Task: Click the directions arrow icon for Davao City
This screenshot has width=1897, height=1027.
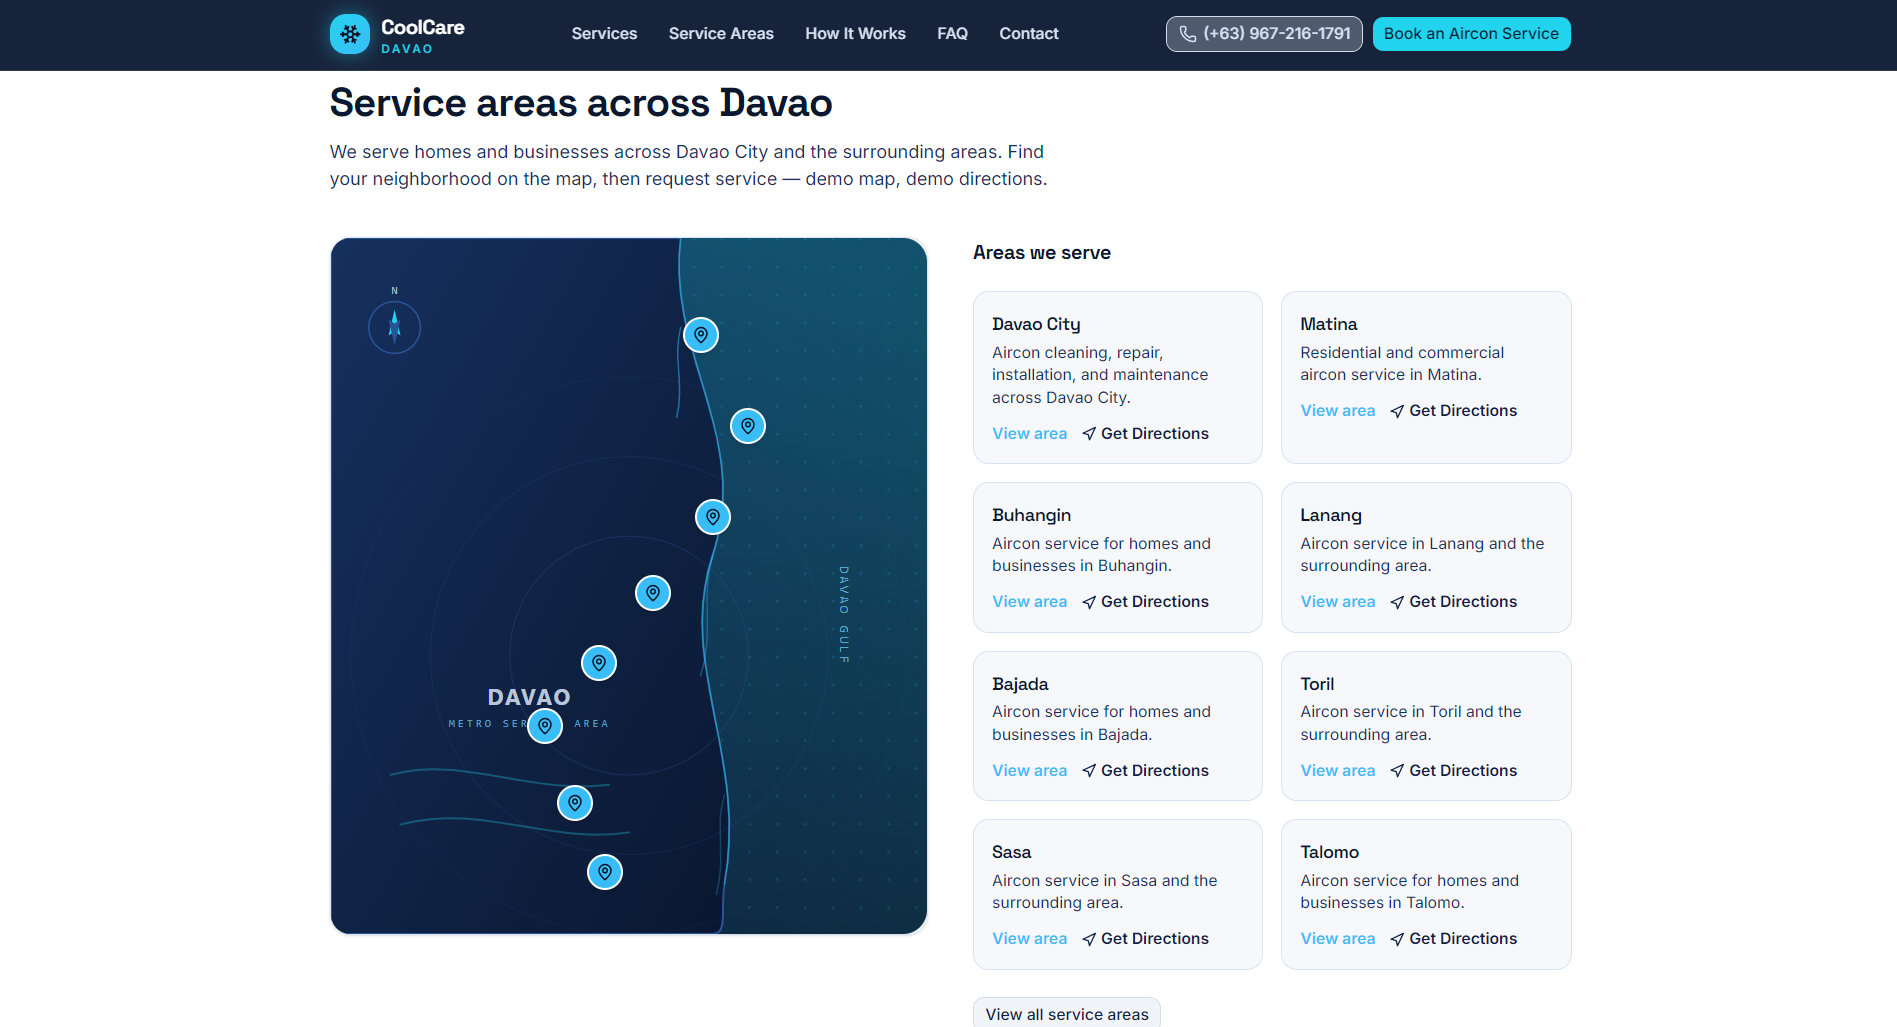Action: [x=1089, y=434]
